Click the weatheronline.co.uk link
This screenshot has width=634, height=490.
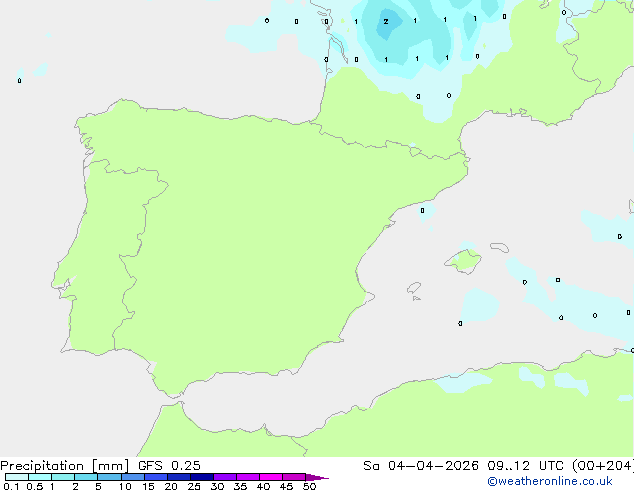click(550, 481)
